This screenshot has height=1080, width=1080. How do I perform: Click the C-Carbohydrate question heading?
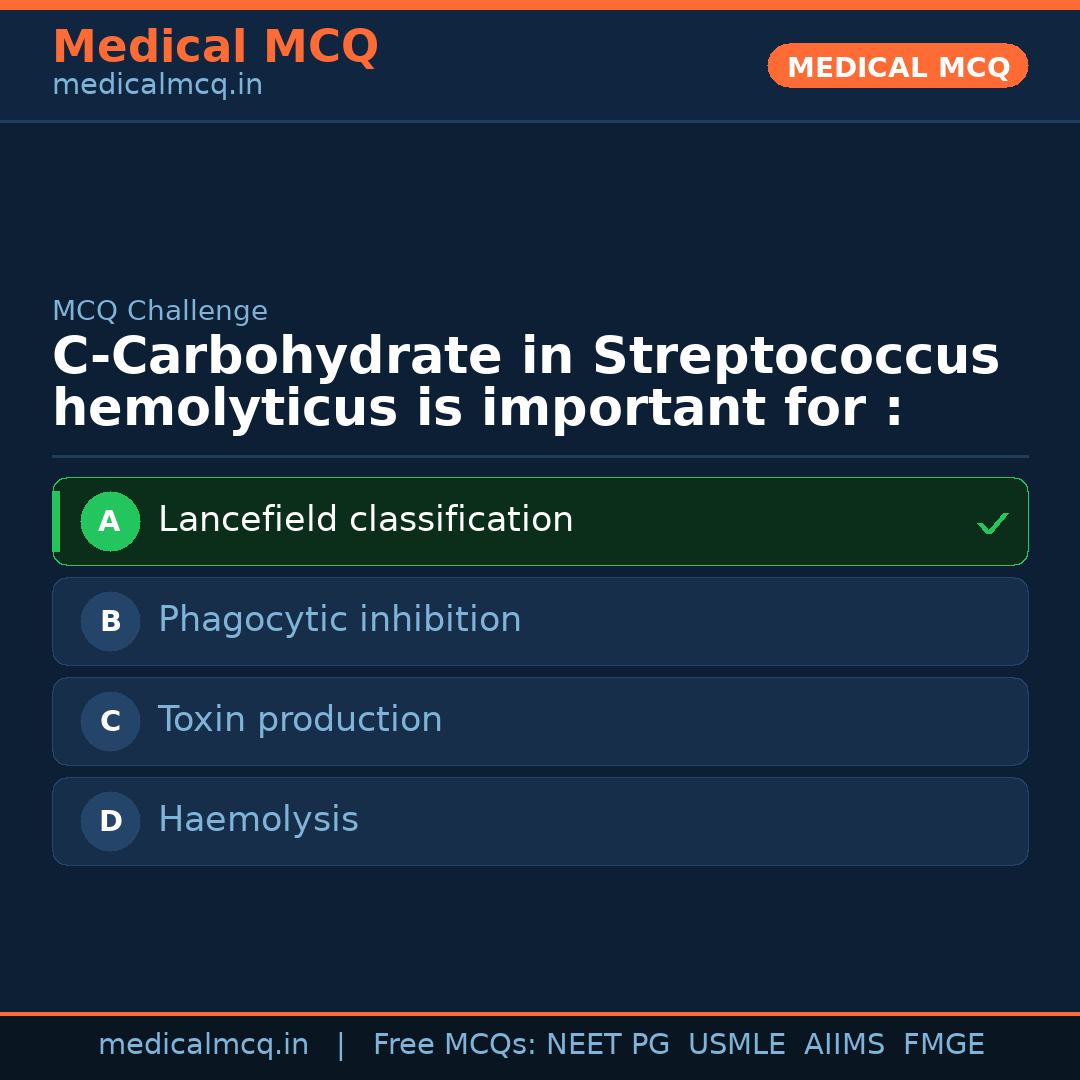point(525,383)
